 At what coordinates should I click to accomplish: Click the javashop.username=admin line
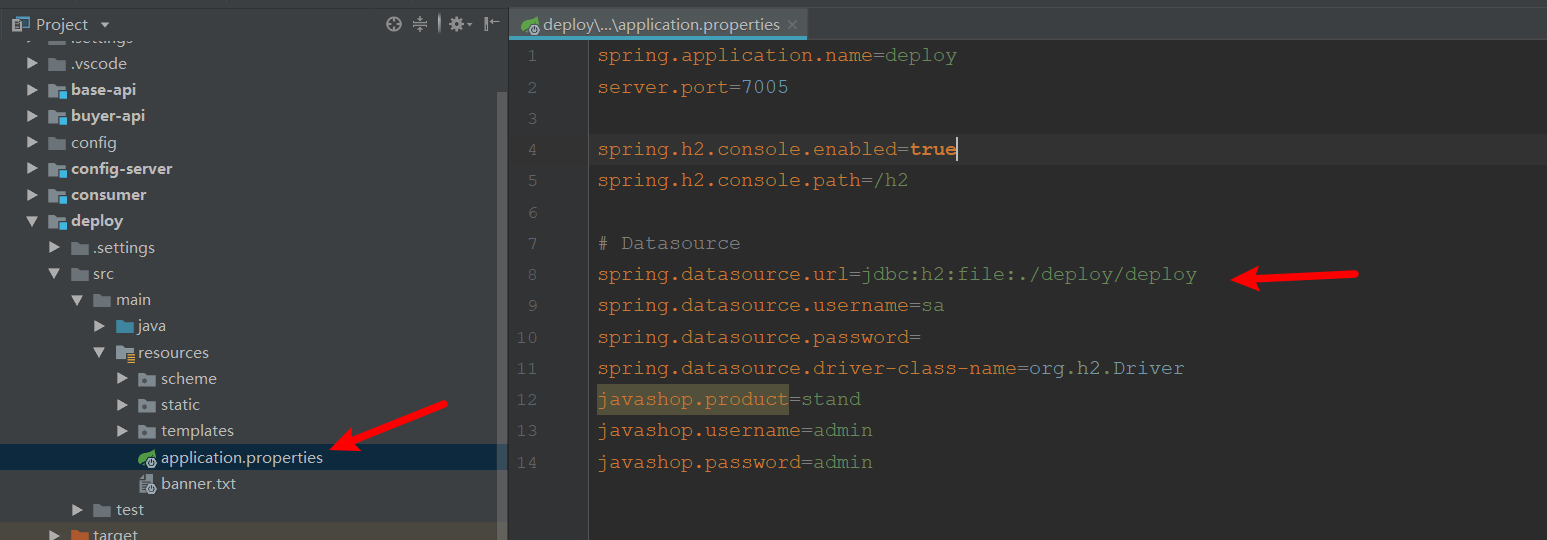(735, 430)
